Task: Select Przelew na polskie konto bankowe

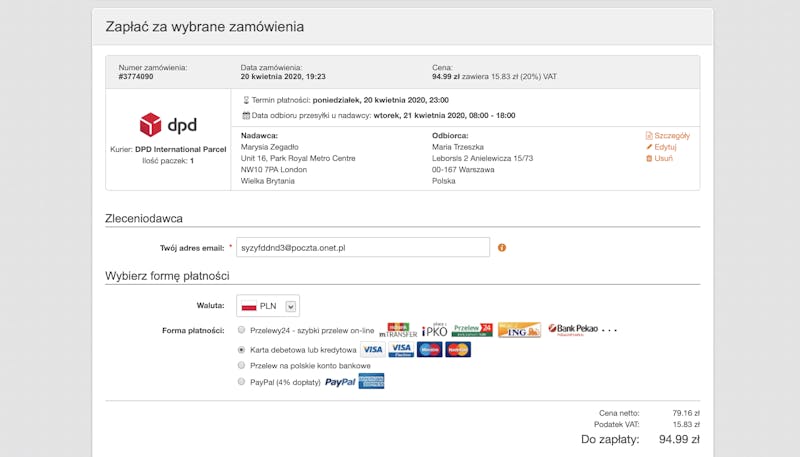Action: [x=241, y=365]
